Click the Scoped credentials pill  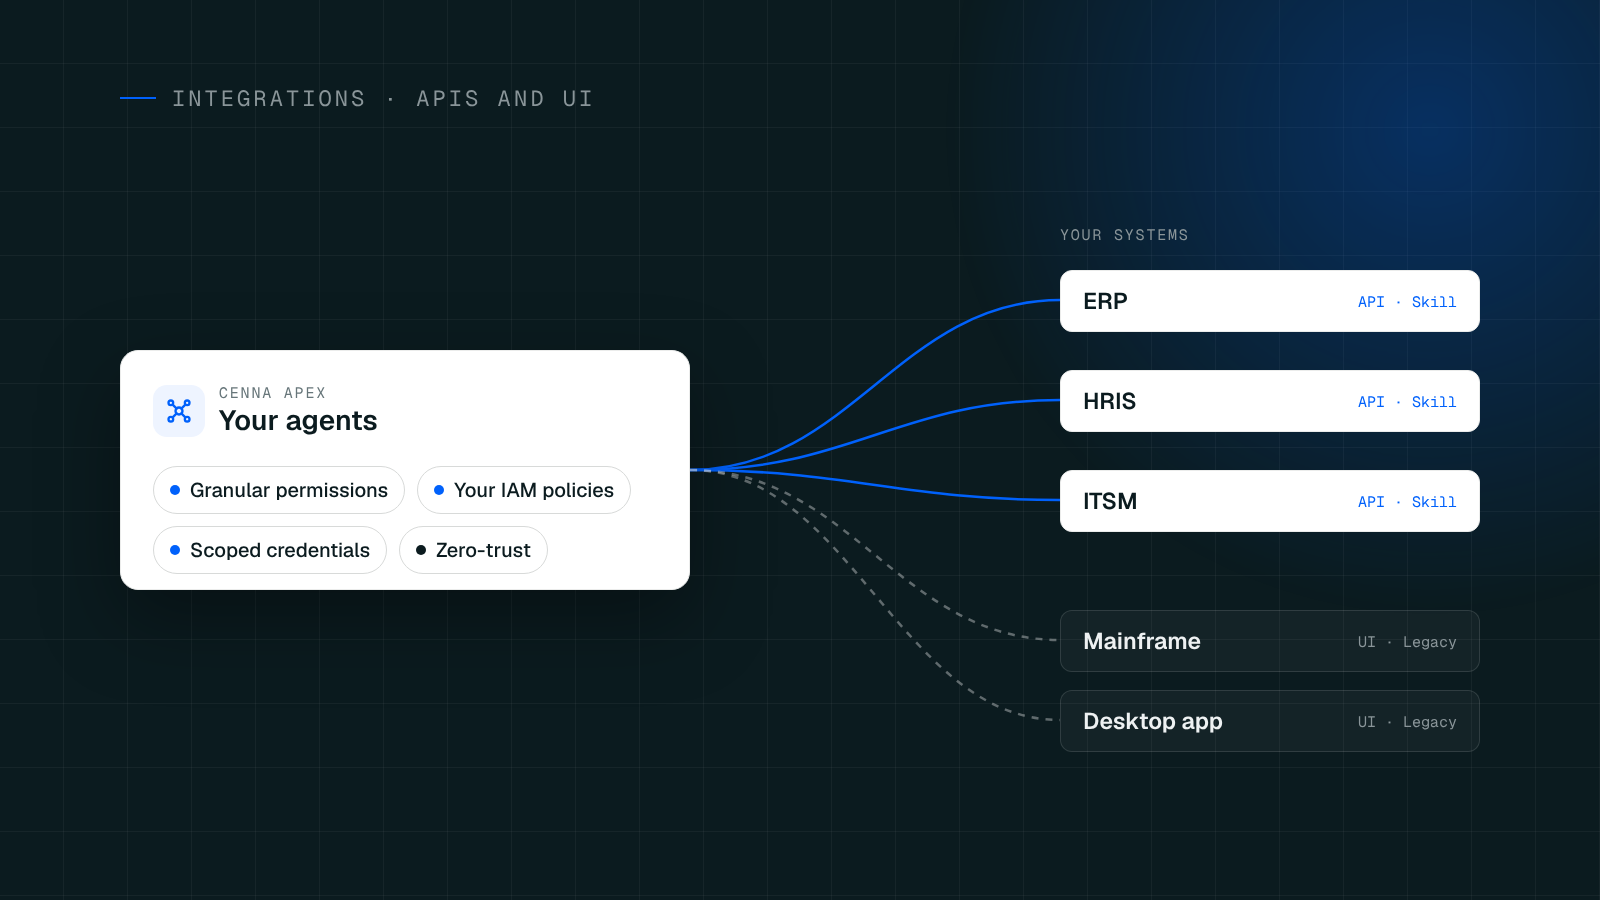pos(270,550)
